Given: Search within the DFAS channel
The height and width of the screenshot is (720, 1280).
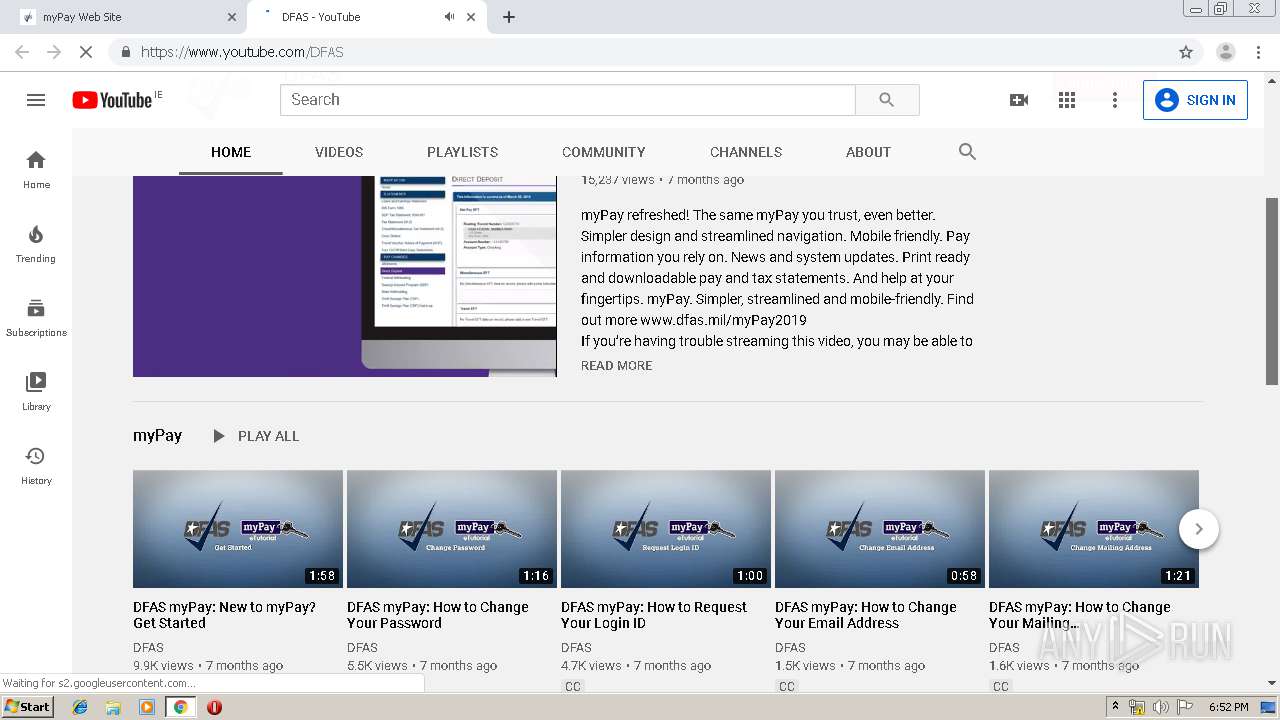Looking at the screenshot, I should pos(967,152).
